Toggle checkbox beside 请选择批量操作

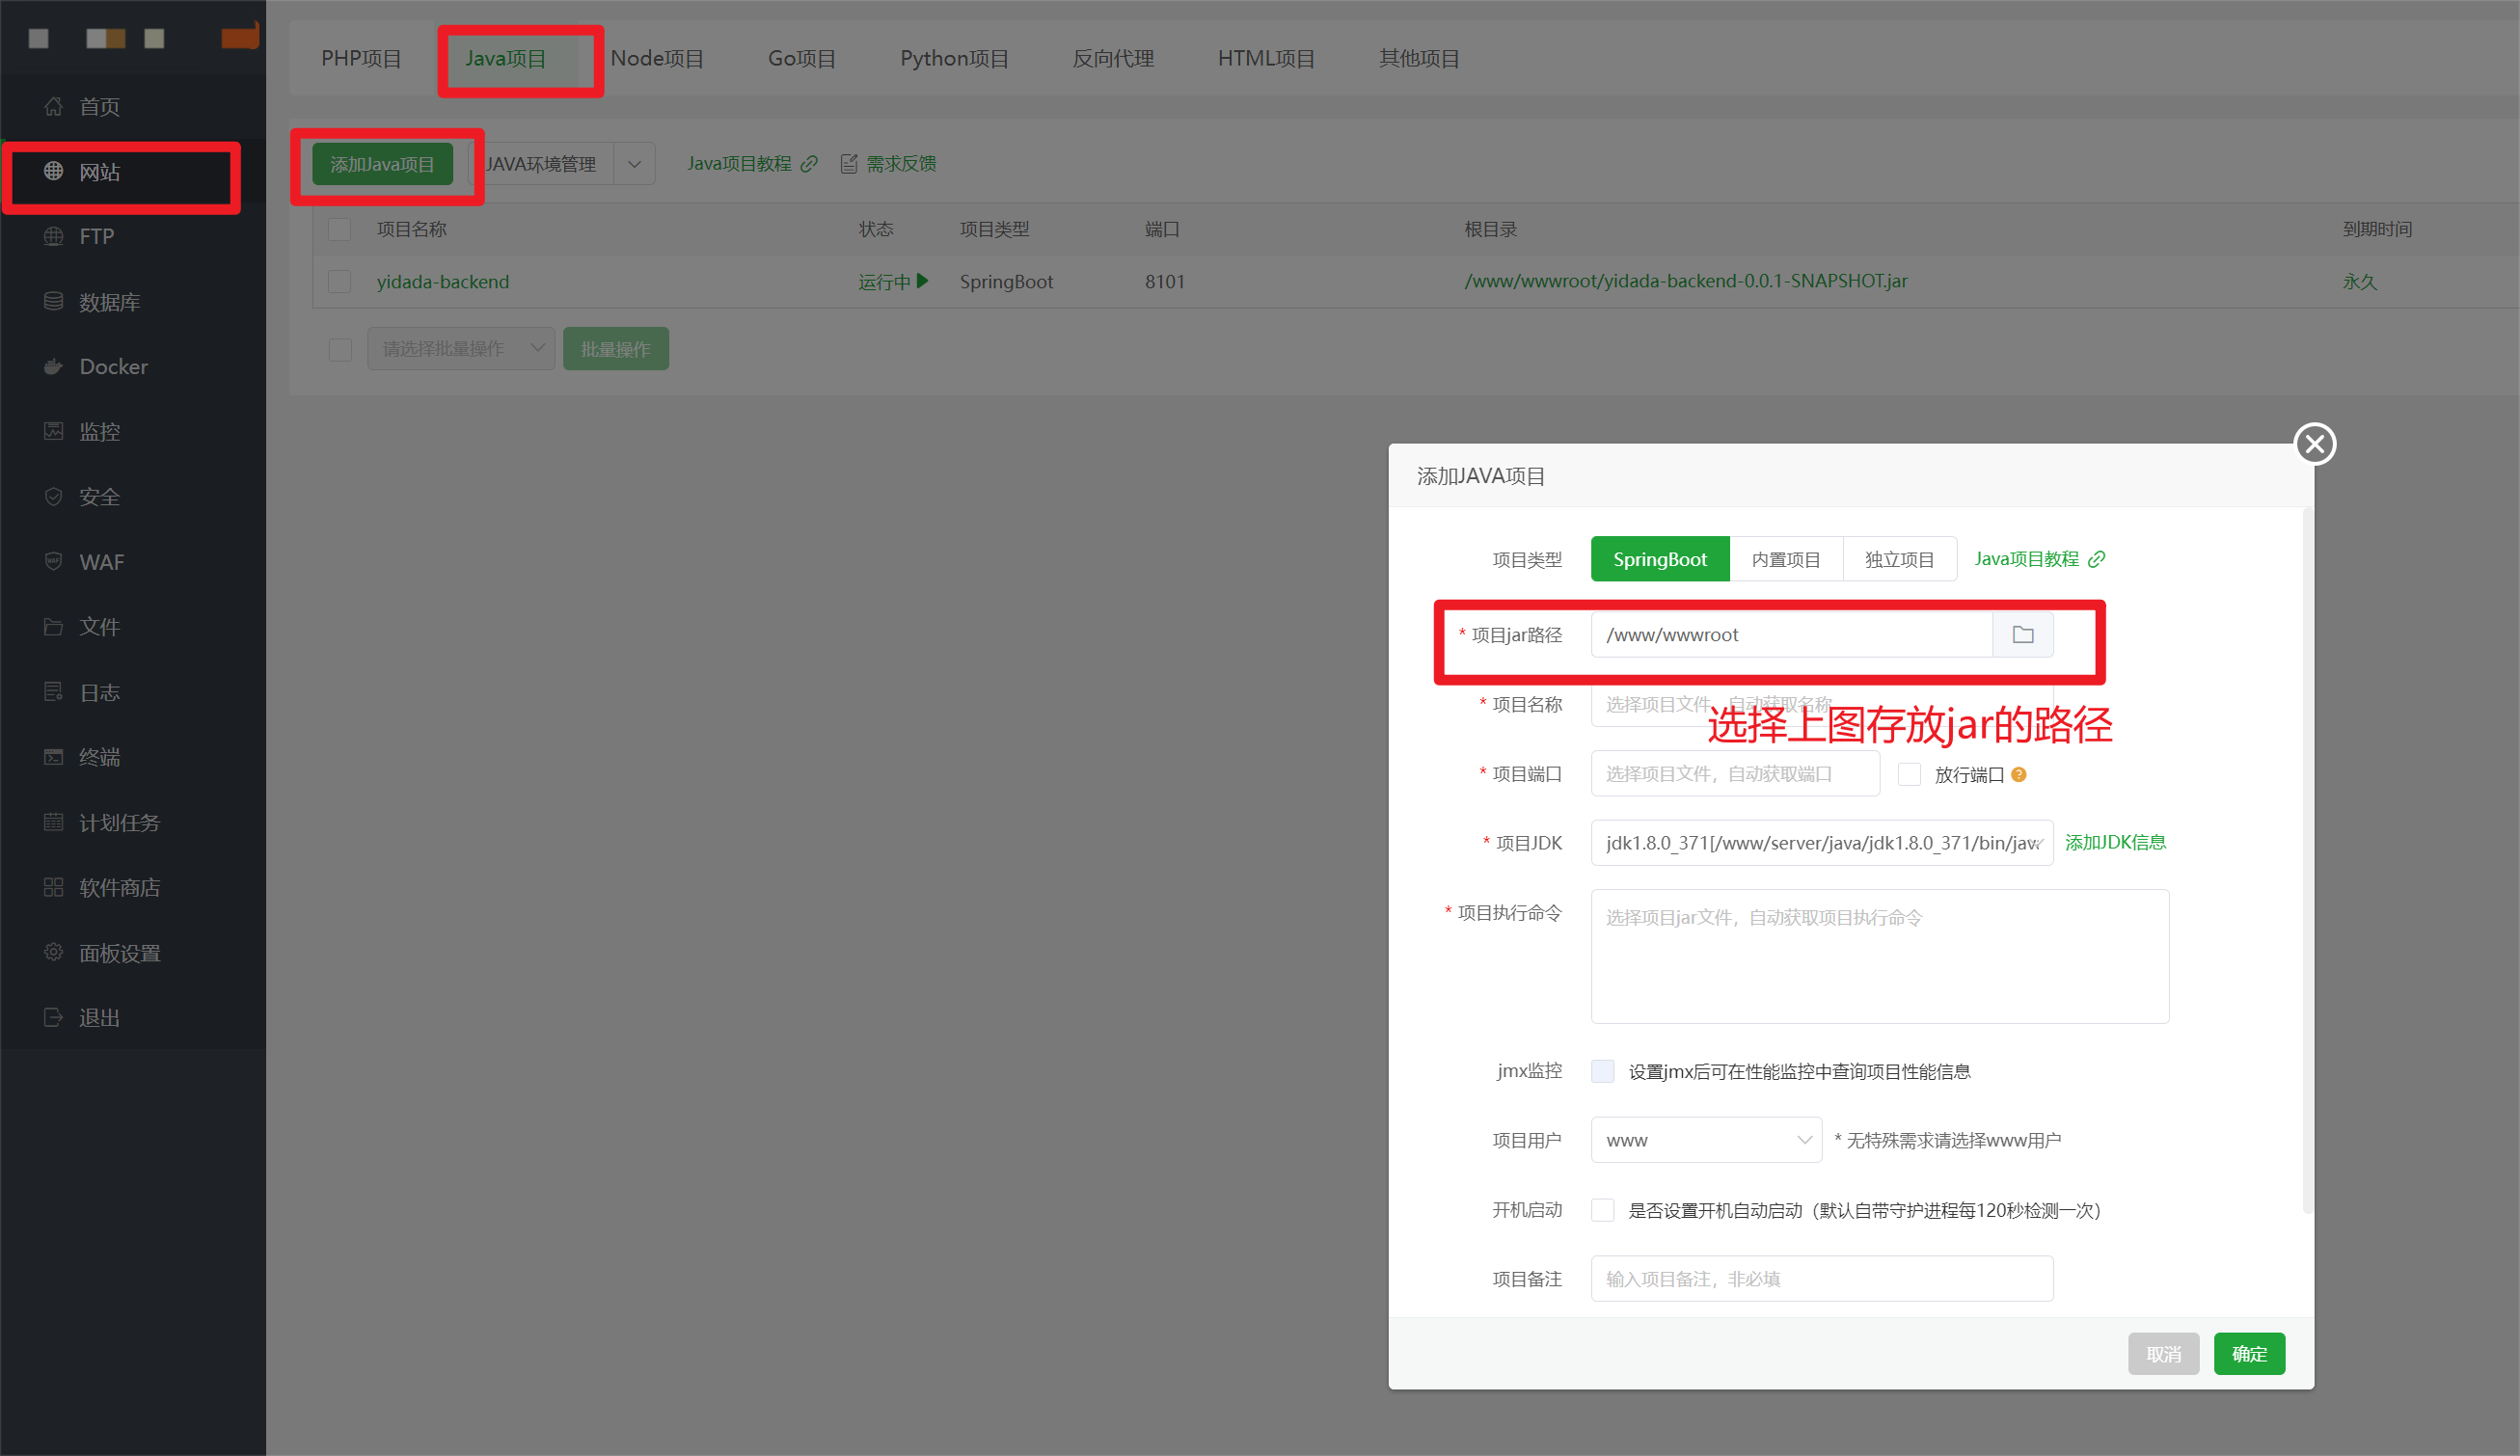[340, 349]
